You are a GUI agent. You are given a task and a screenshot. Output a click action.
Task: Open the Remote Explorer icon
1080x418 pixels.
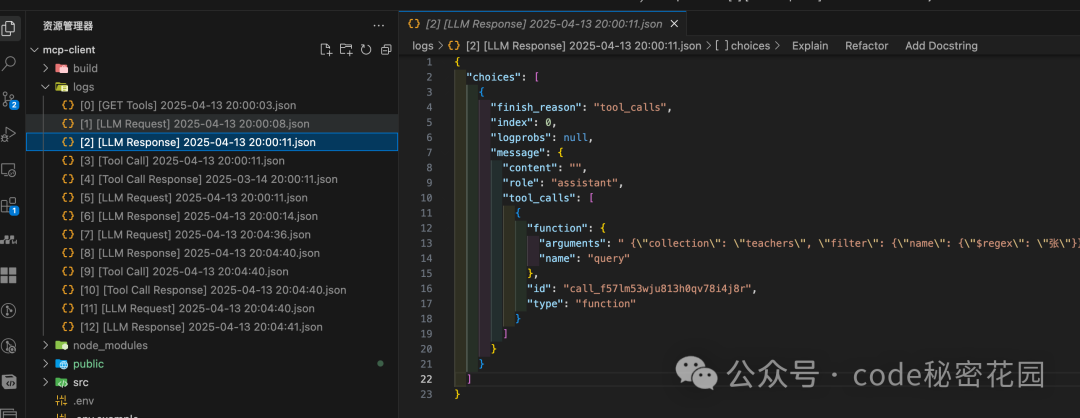point(9,169)
